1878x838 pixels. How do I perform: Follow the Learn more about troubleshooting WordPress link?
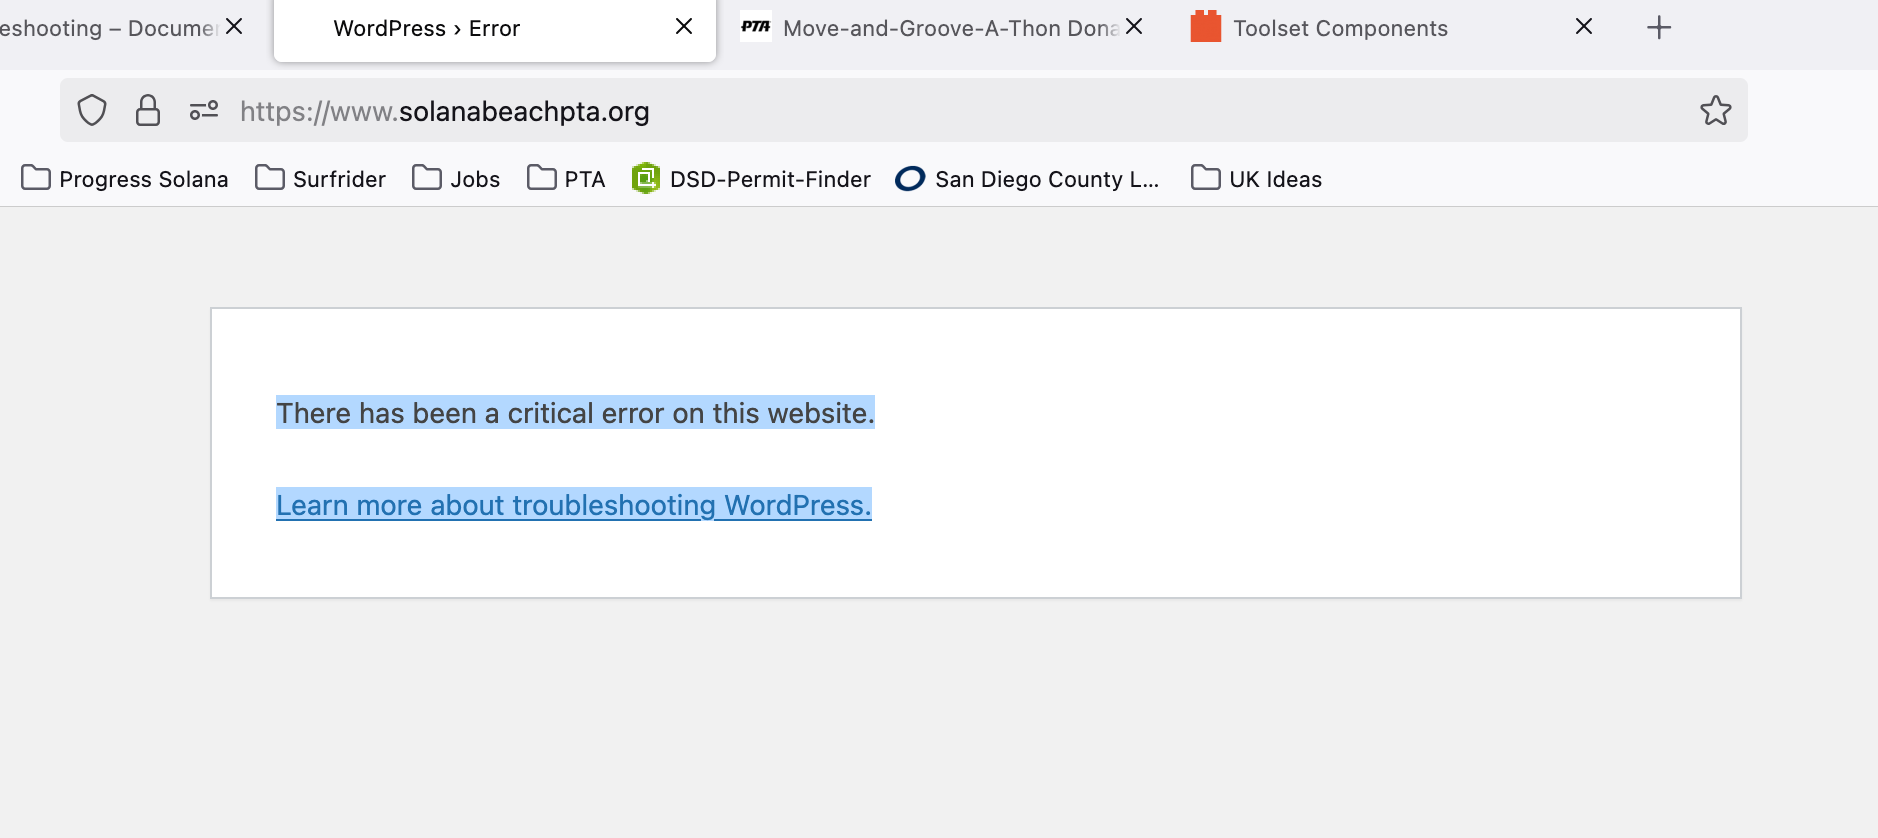tap(574, 505)
